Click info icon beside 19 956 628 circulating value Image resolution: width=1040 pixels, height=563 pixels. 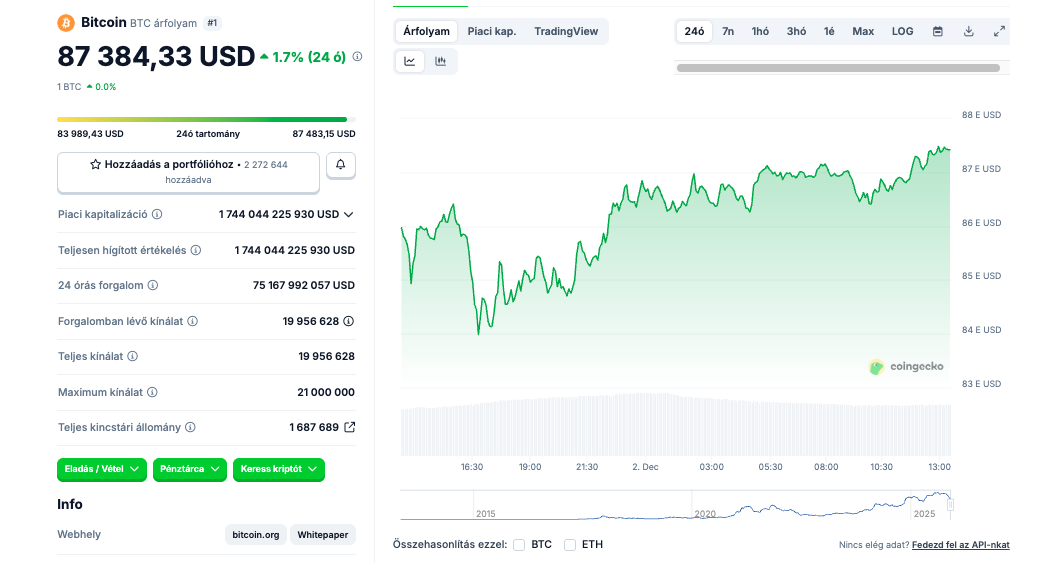[x=349, y=321]
